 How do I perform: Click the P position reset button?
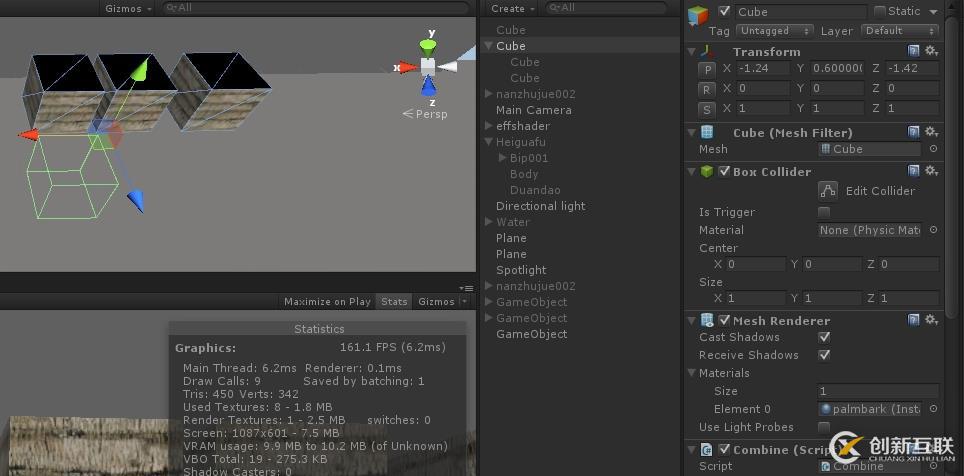pyautogui.click(x=706, y=69)
